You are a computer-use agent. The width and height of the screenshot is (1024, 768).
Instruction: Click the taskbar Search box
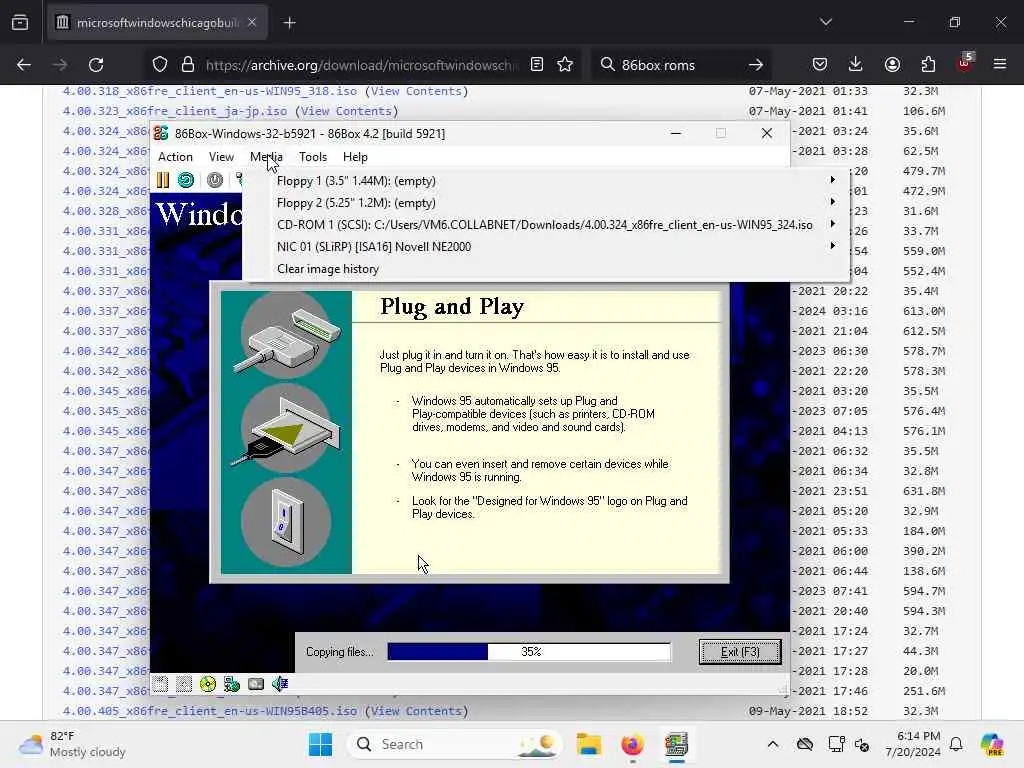click(455, 744)
